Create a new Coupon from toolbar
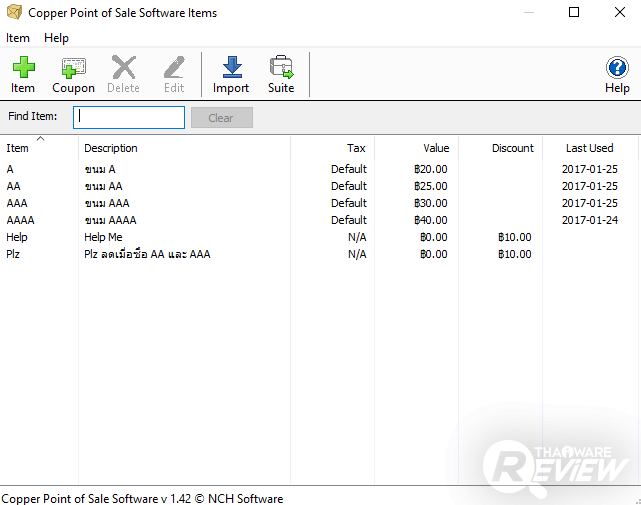The height and width of the screenshot is (505, 641). (x=73, y=74)
